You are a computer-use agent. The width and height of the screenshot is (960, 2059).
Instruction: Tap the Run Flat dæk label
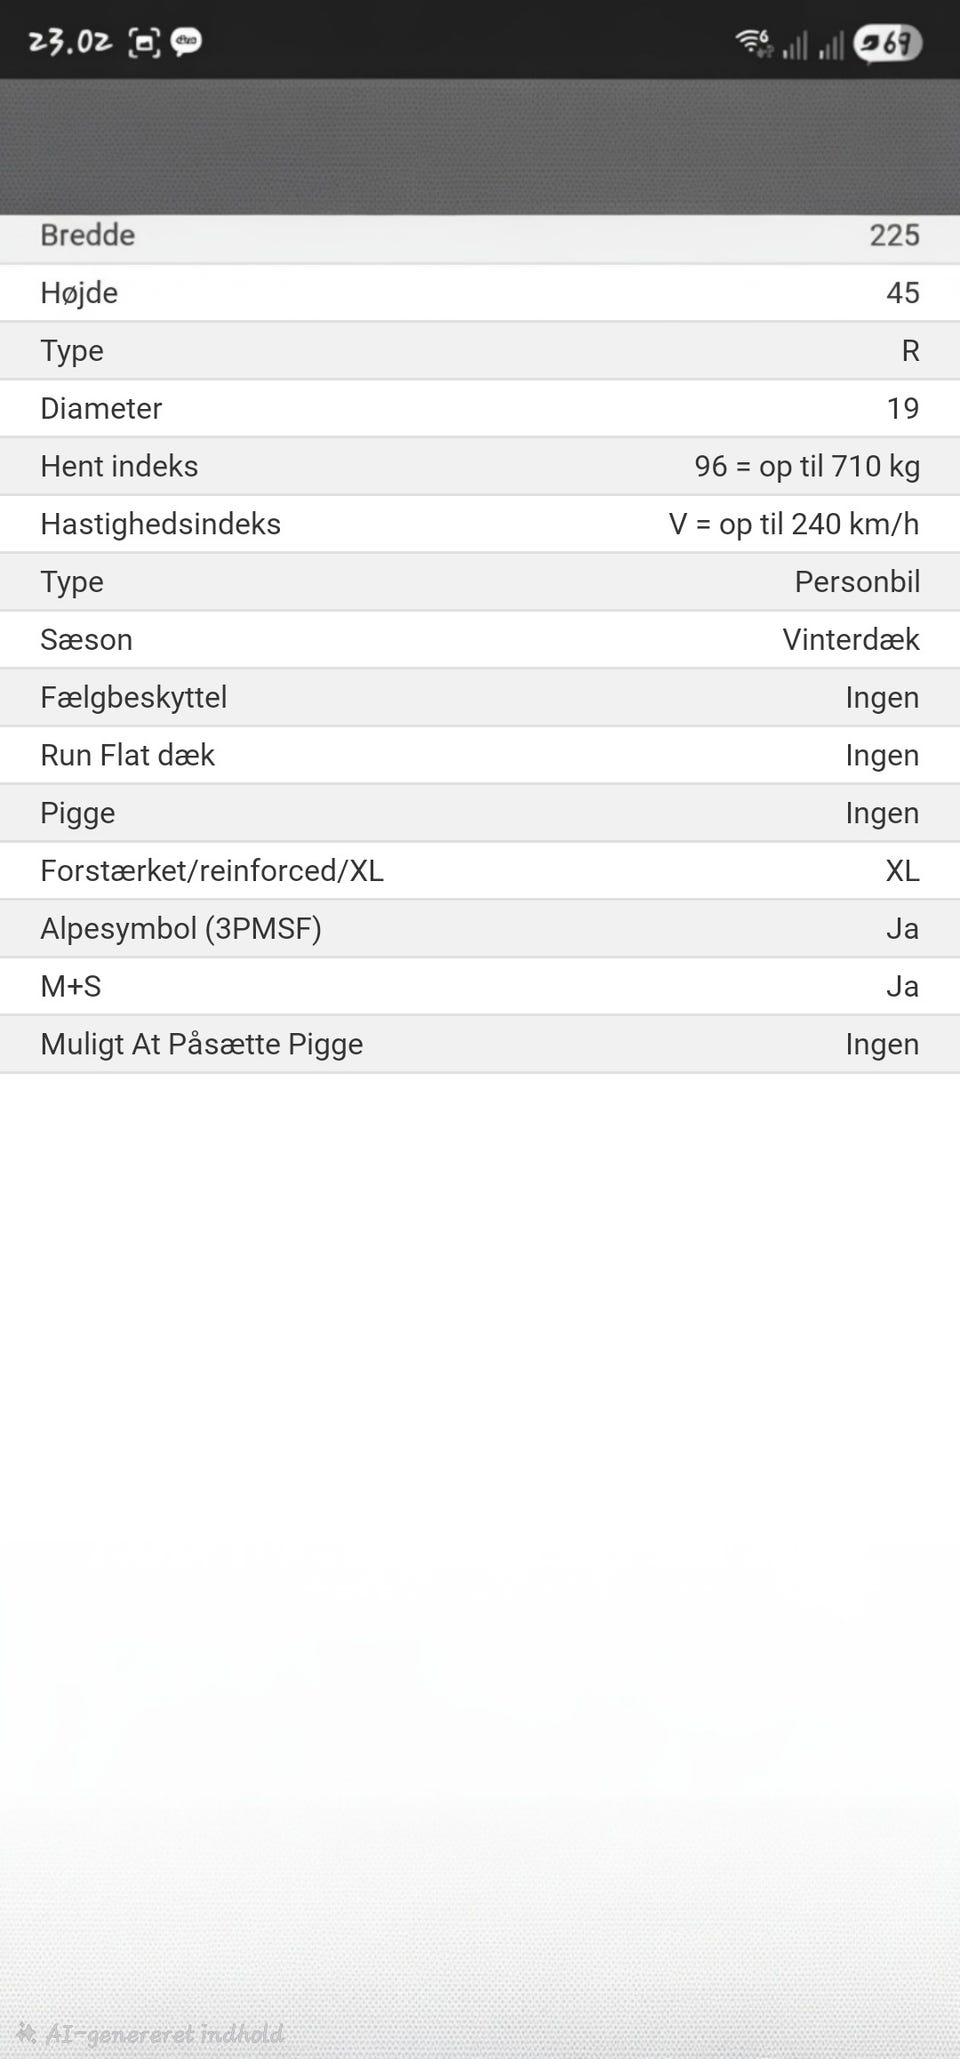coord(127,756)
